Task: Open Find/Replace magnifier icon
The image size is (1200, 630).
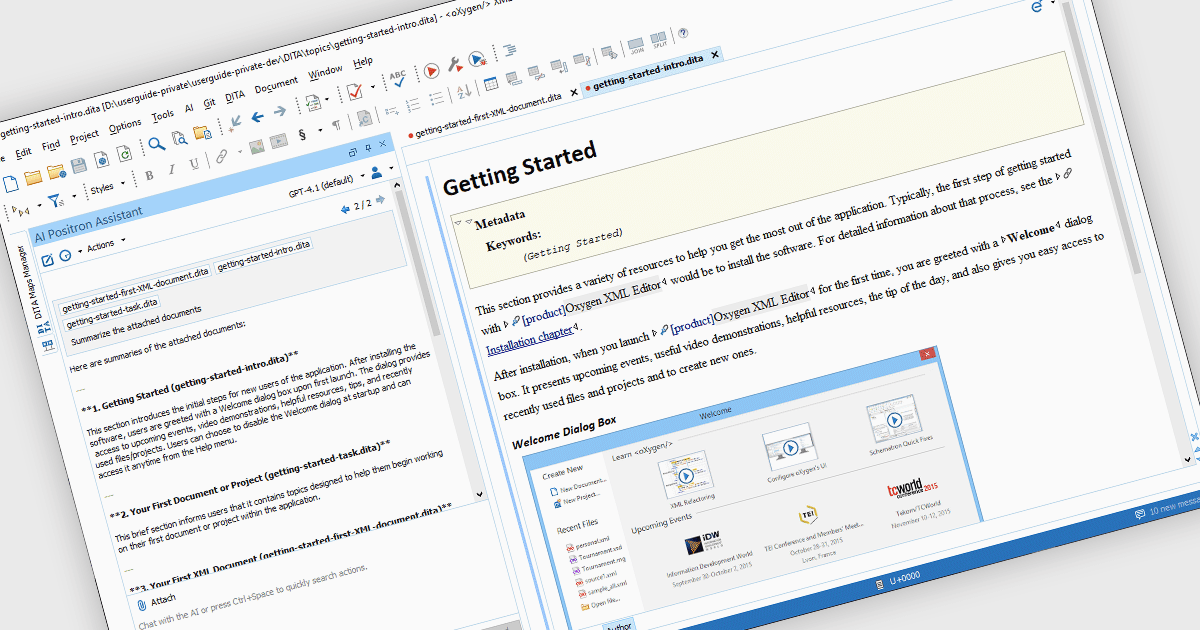Action: (157, 145)
